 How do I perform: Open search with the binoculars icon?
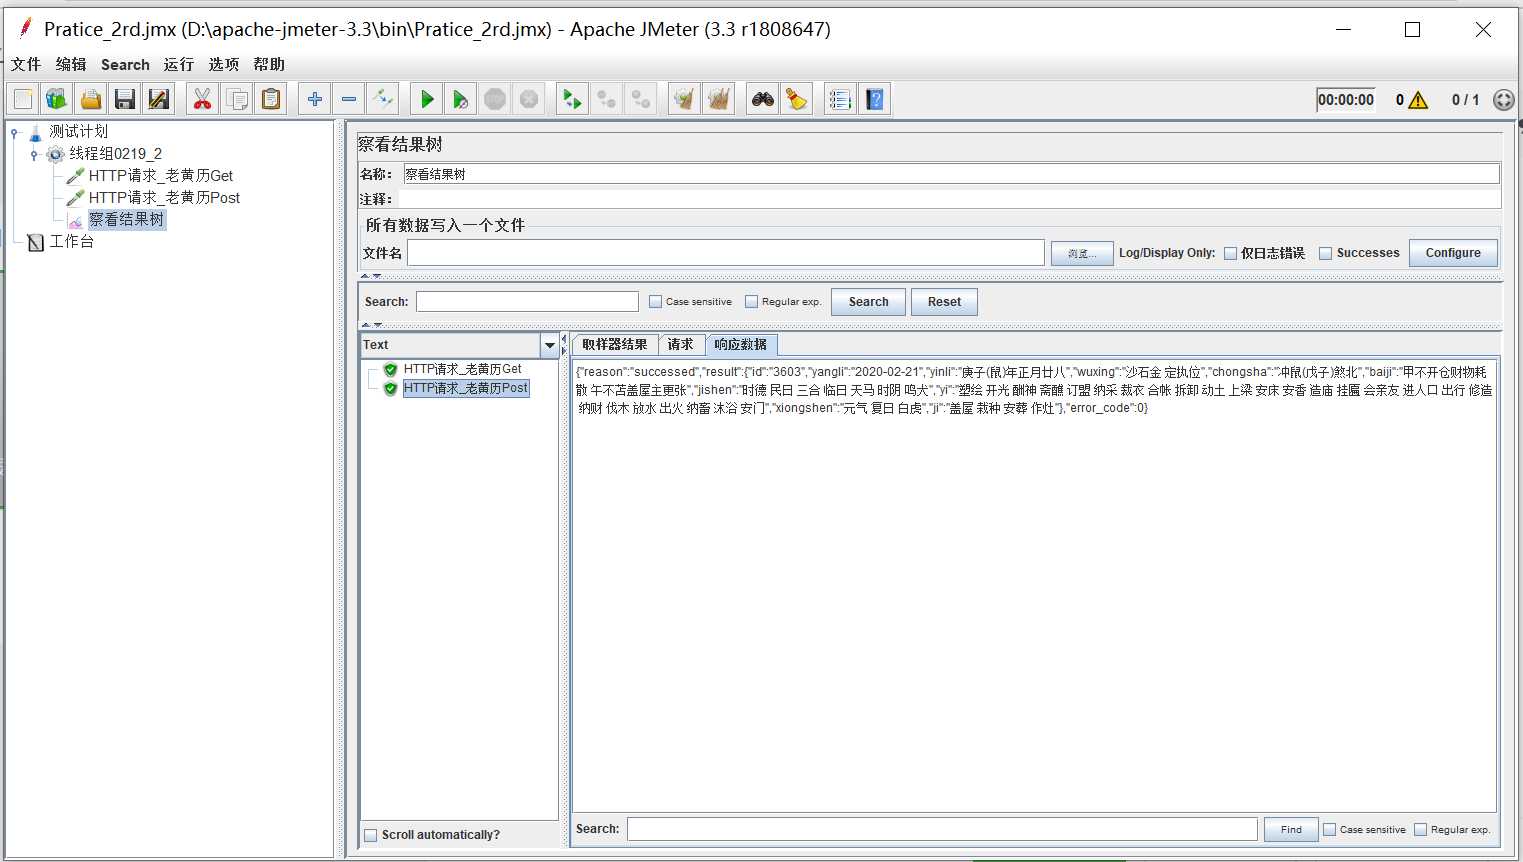pyautogui.click(x=763, y=99)
